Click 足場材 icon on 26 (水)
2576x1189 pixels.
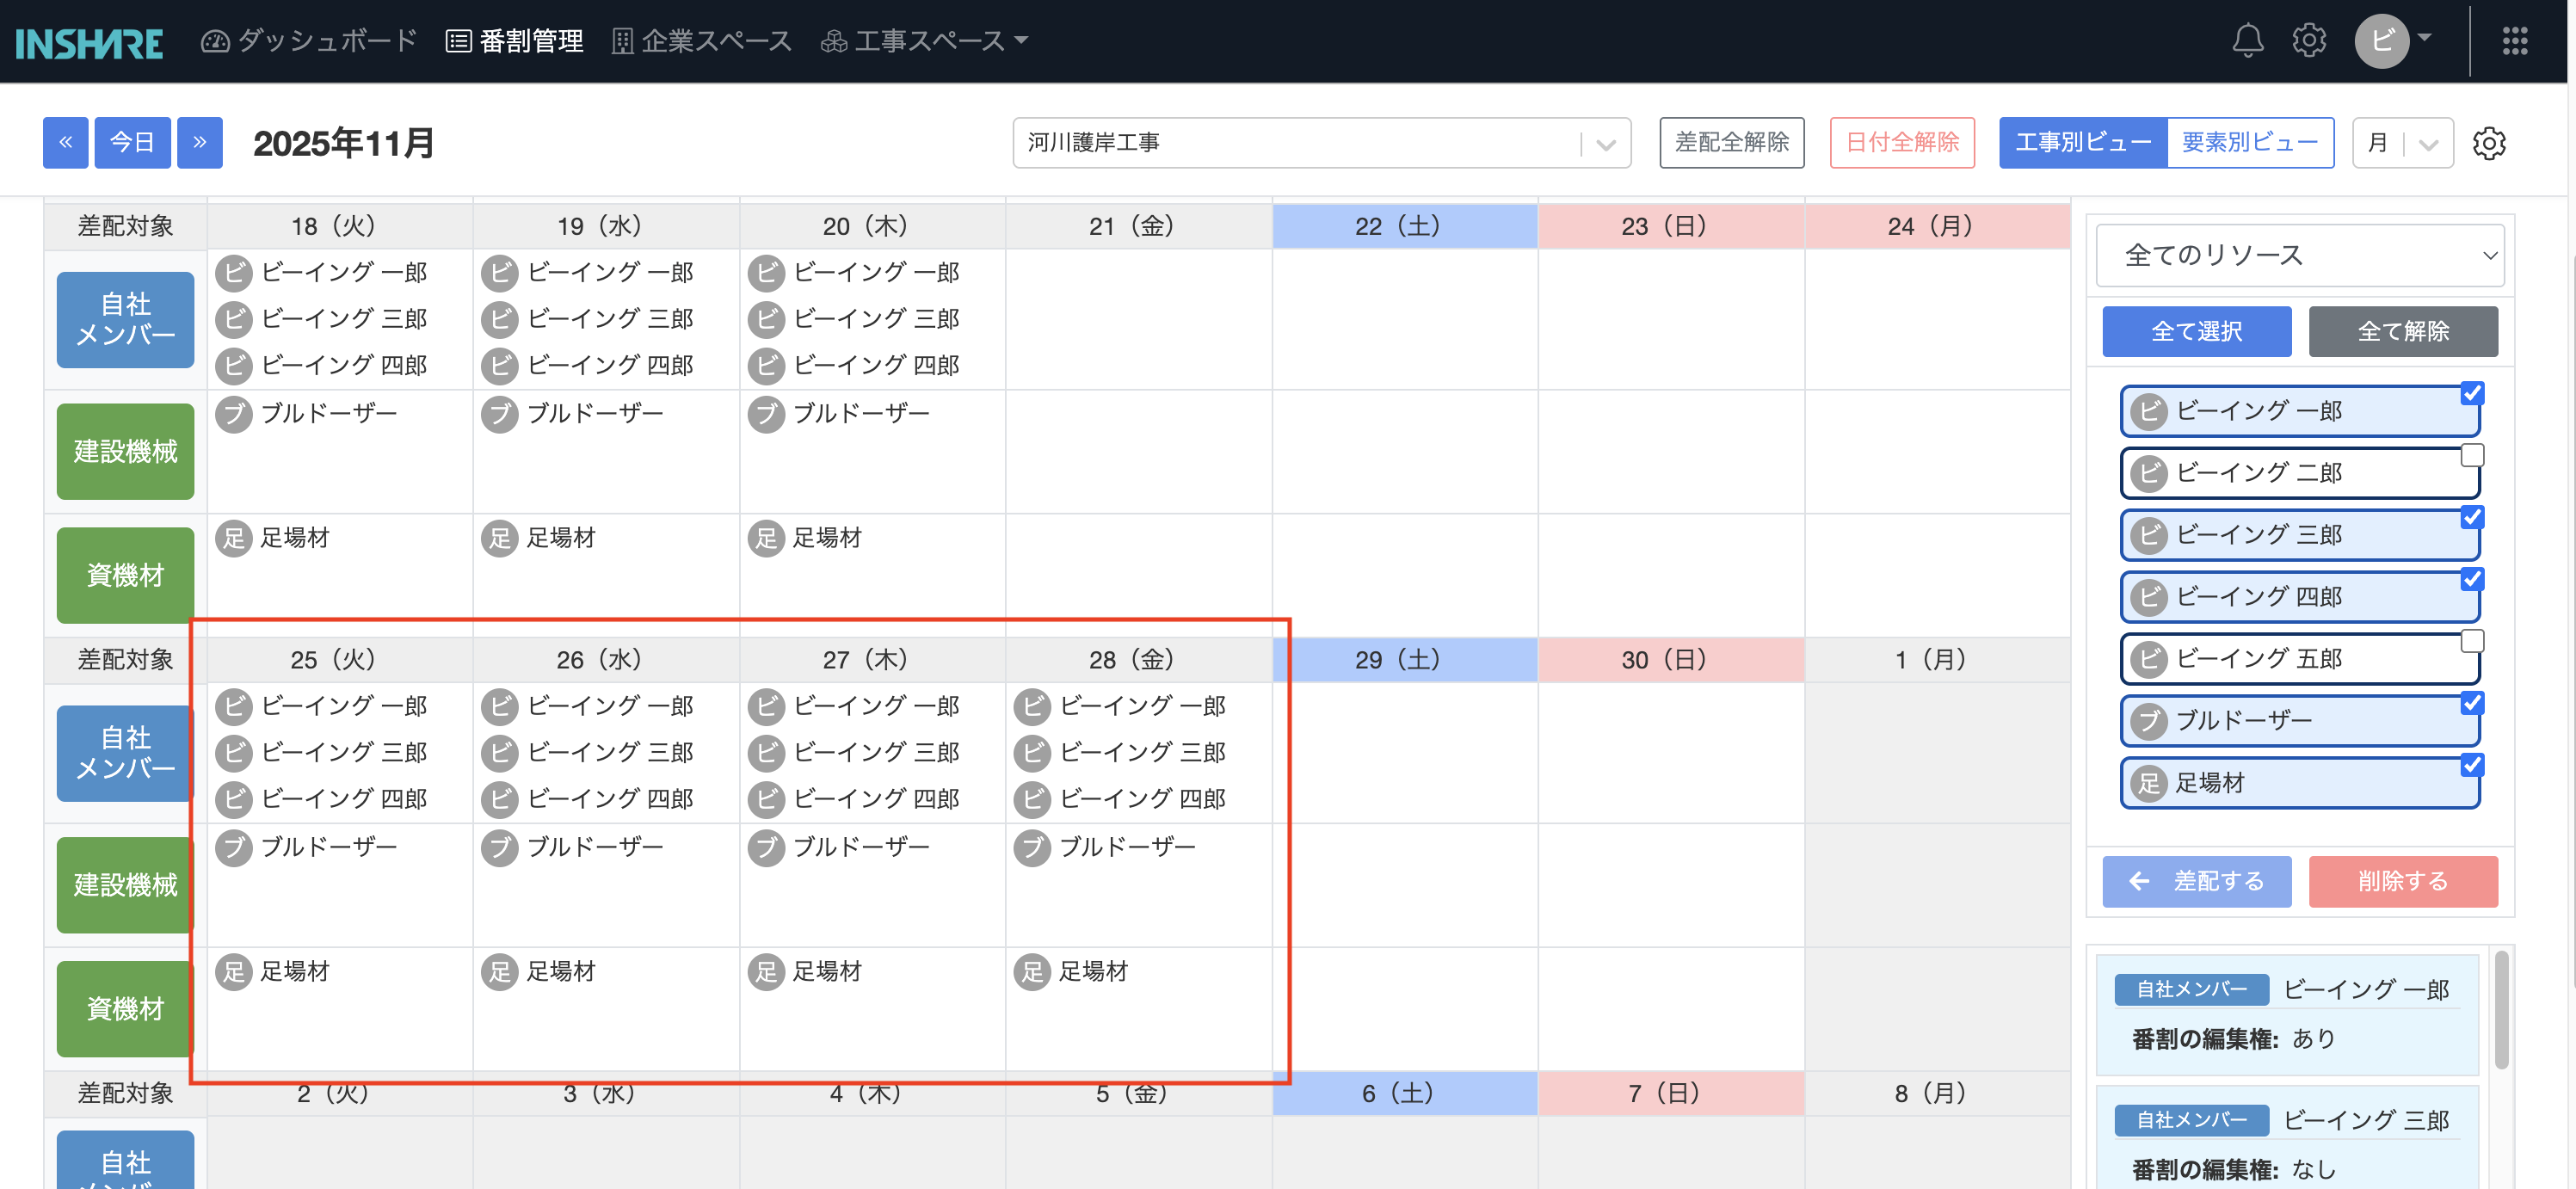pos(500,972)
